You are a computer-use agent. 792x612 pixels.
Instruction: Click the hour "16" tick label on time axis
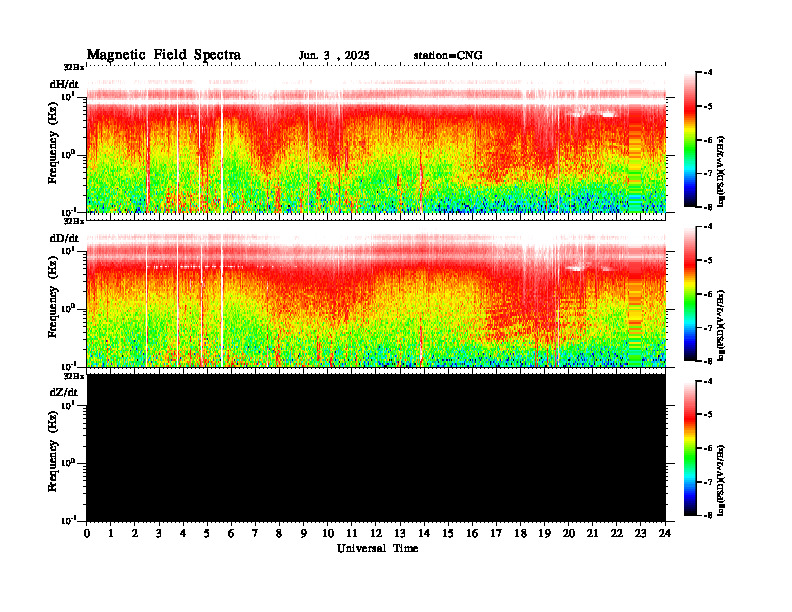pyautogui.click(x=472, y=533)
